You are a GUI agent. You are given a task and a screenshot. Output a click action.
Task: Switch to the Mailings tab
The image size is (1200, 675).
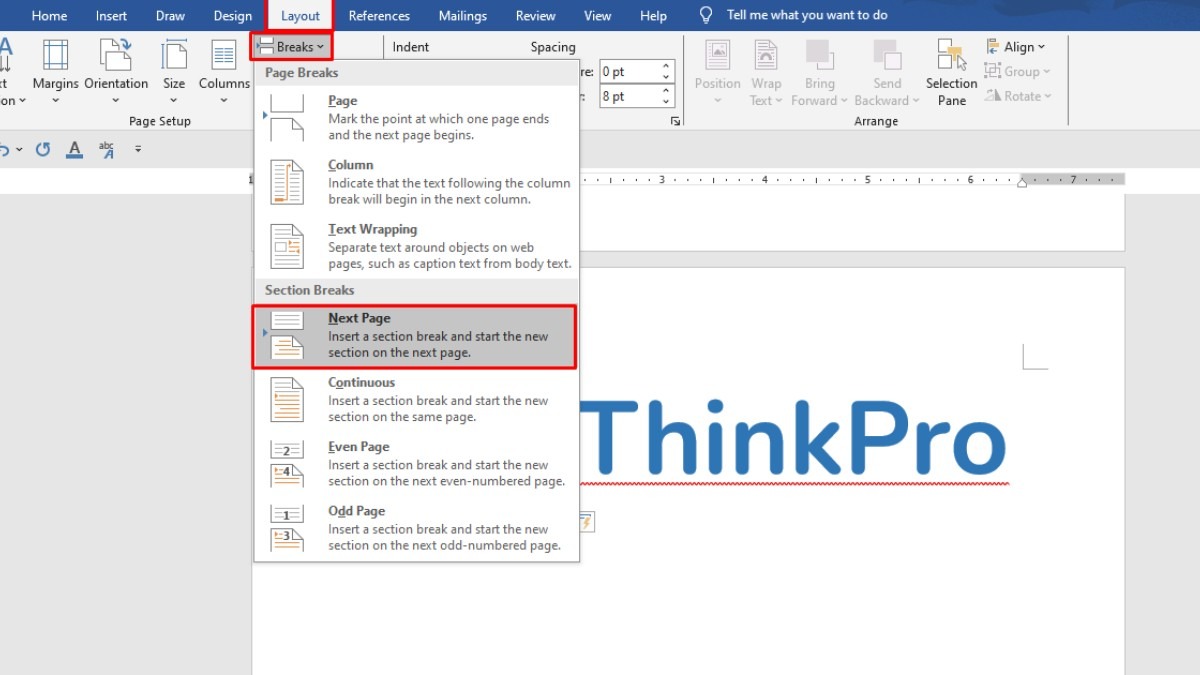pyautogui.click(x=463, y=16)
